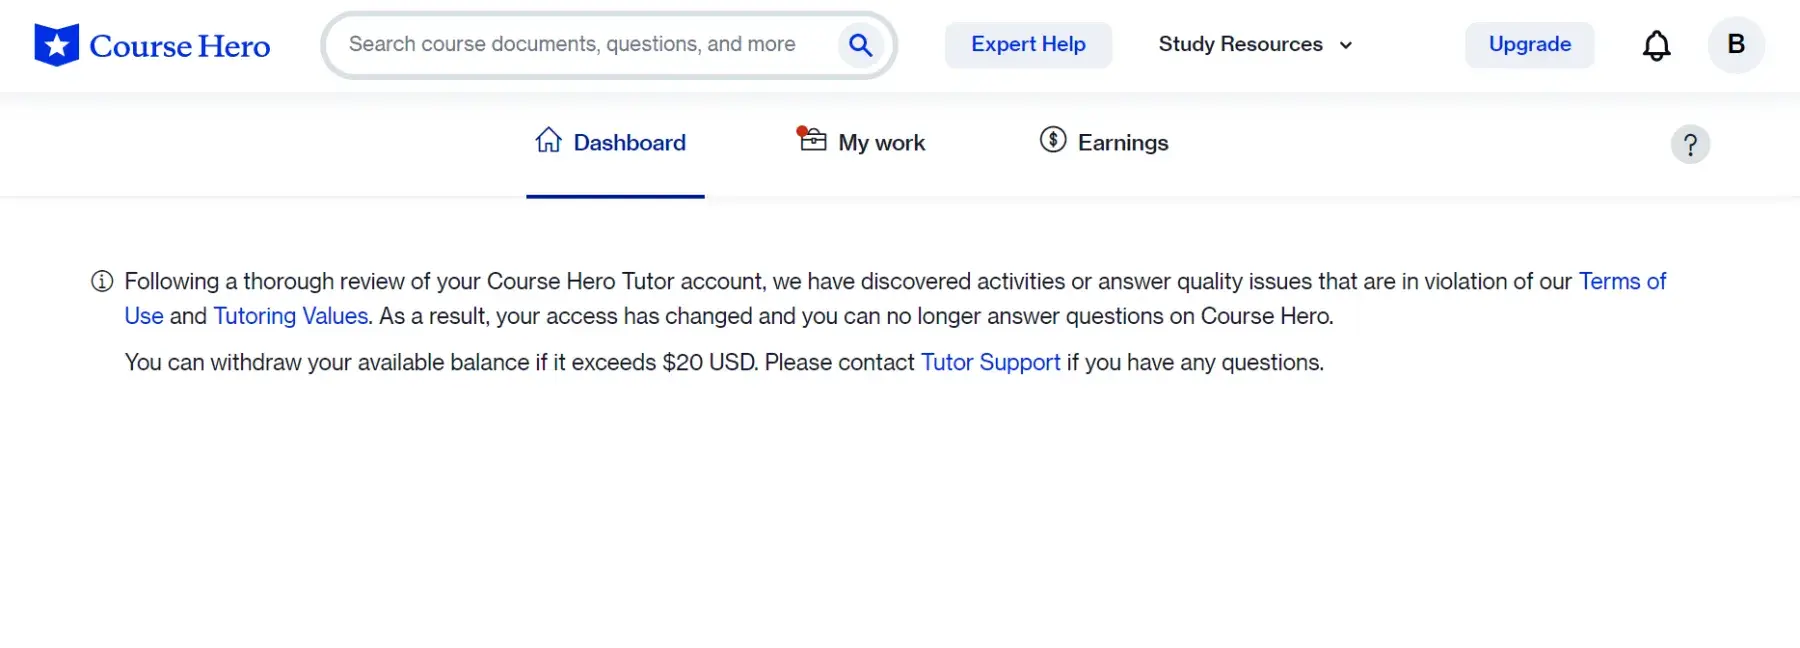Contact Tutor Support via the link
The image size is (1800, 648).
(x=990, y=362)
